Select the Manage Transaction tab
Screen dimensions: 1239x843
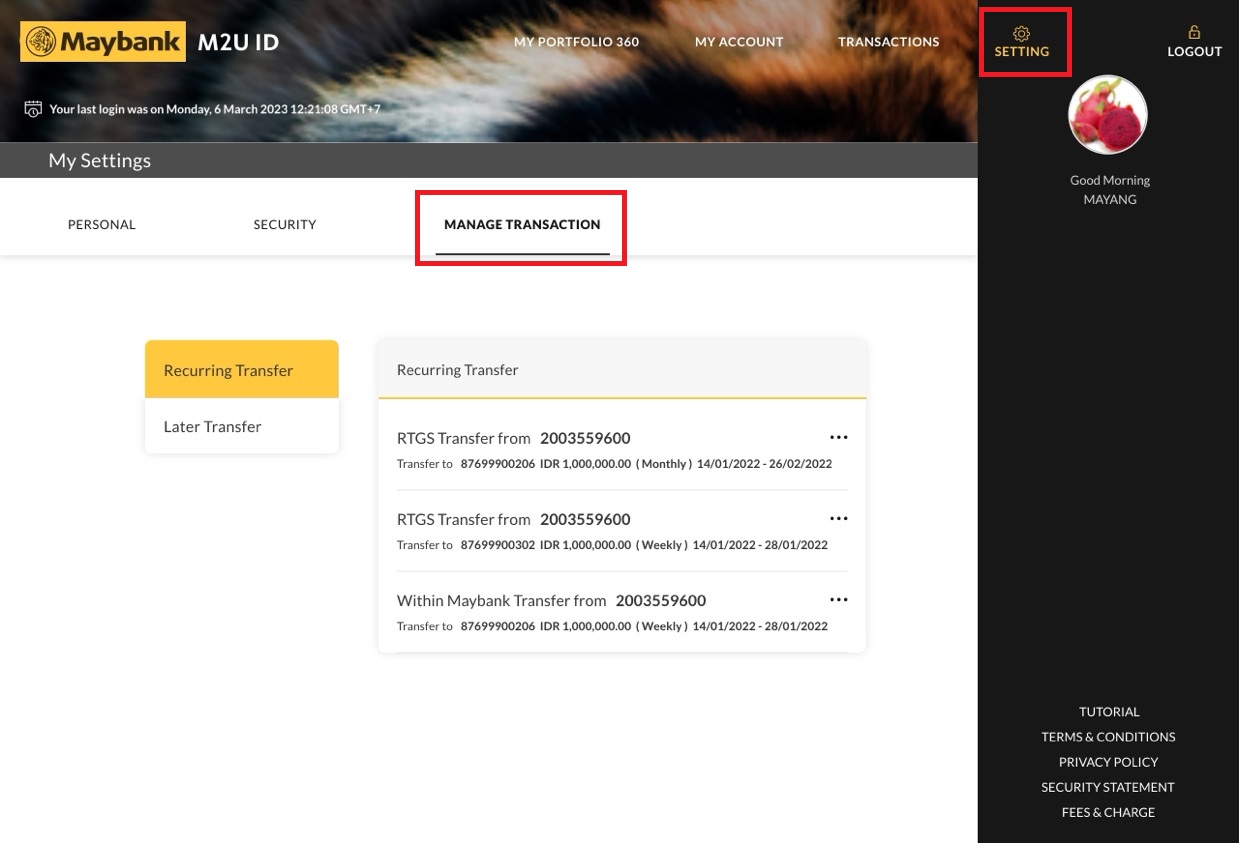522,225
